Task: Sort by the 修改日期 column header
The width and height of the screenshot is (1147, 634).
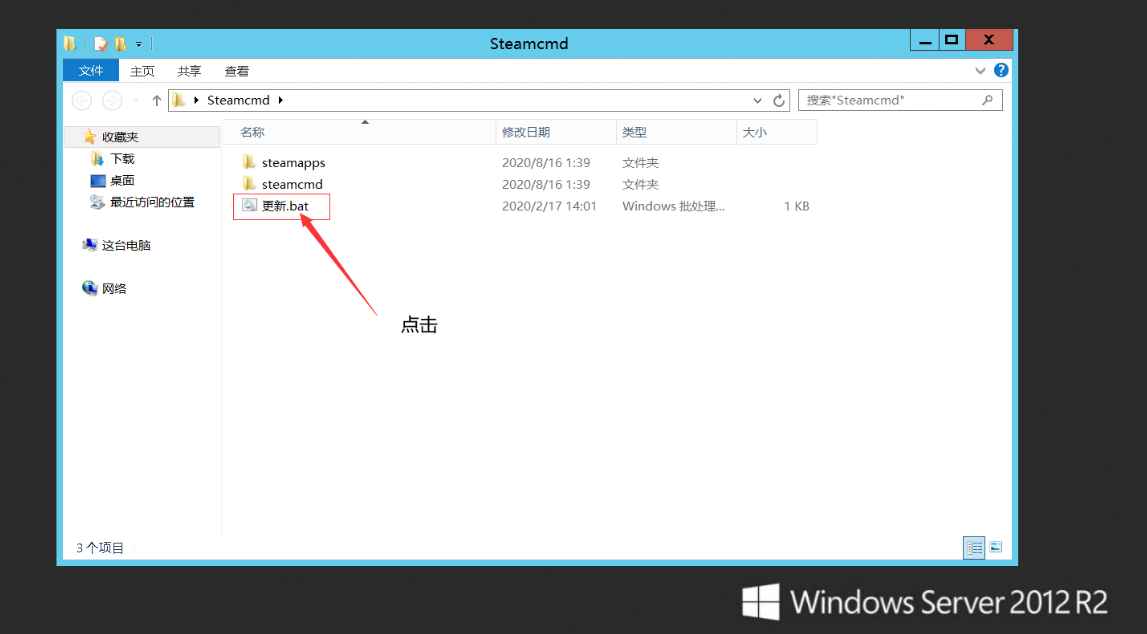Action: tap(556, 132)
